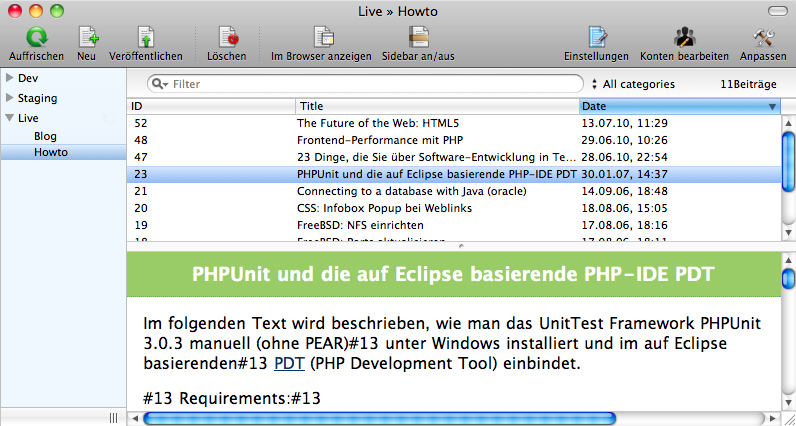Click ID cell 20
The height and width of the screenshot is (426, 796).
click(141, 208)
